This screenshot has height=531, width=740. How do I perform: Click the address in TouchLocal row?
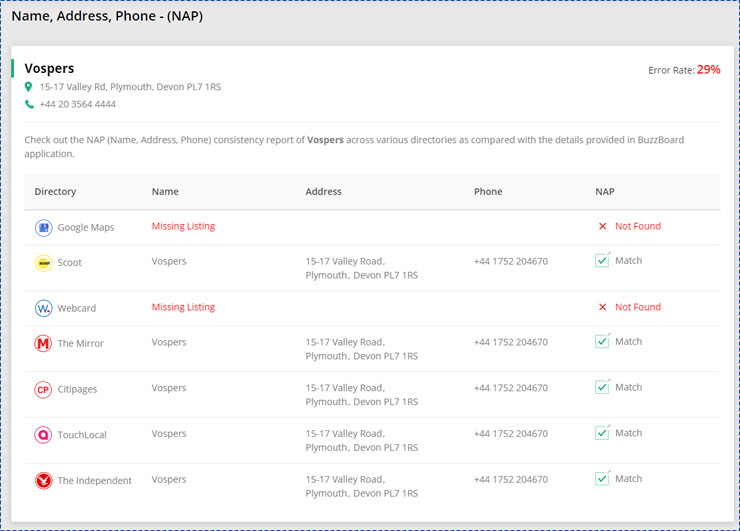point(362,440)
